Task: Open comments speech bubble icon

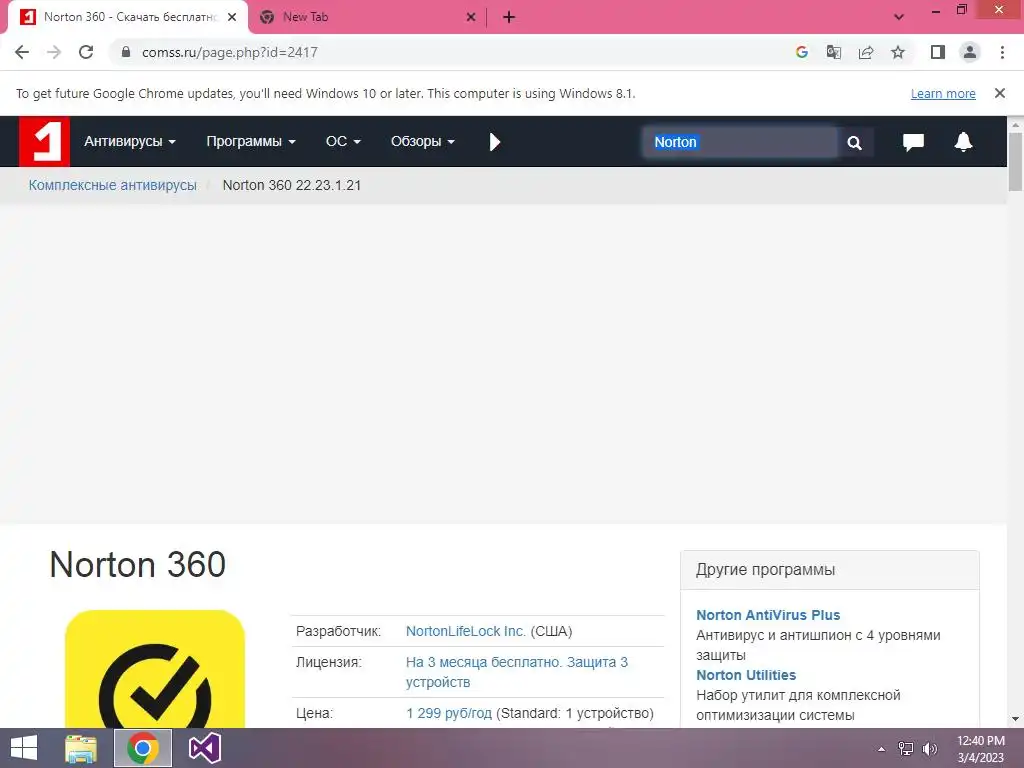Action: [913, 142]
